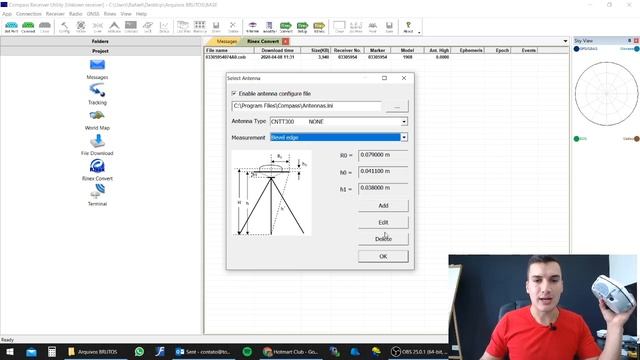Open Terminal in the Project panel

(97, 195)
